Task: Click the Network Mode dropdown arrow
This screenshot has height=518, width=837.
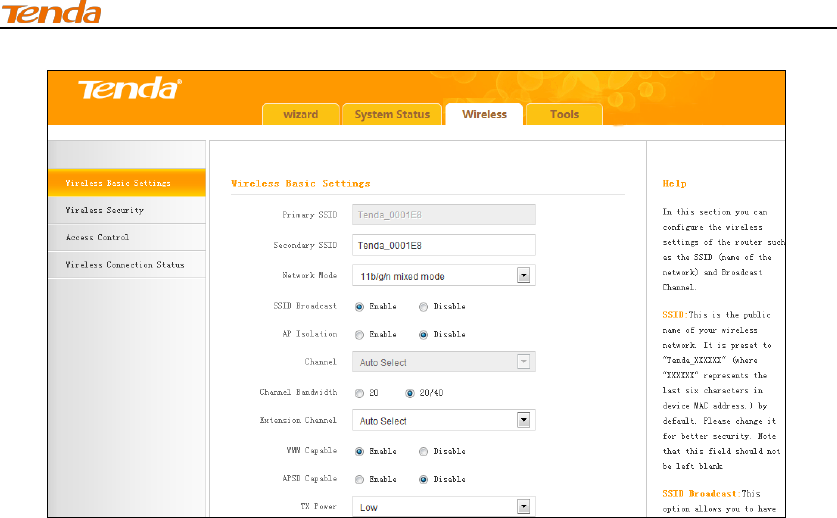Action: 524,276
